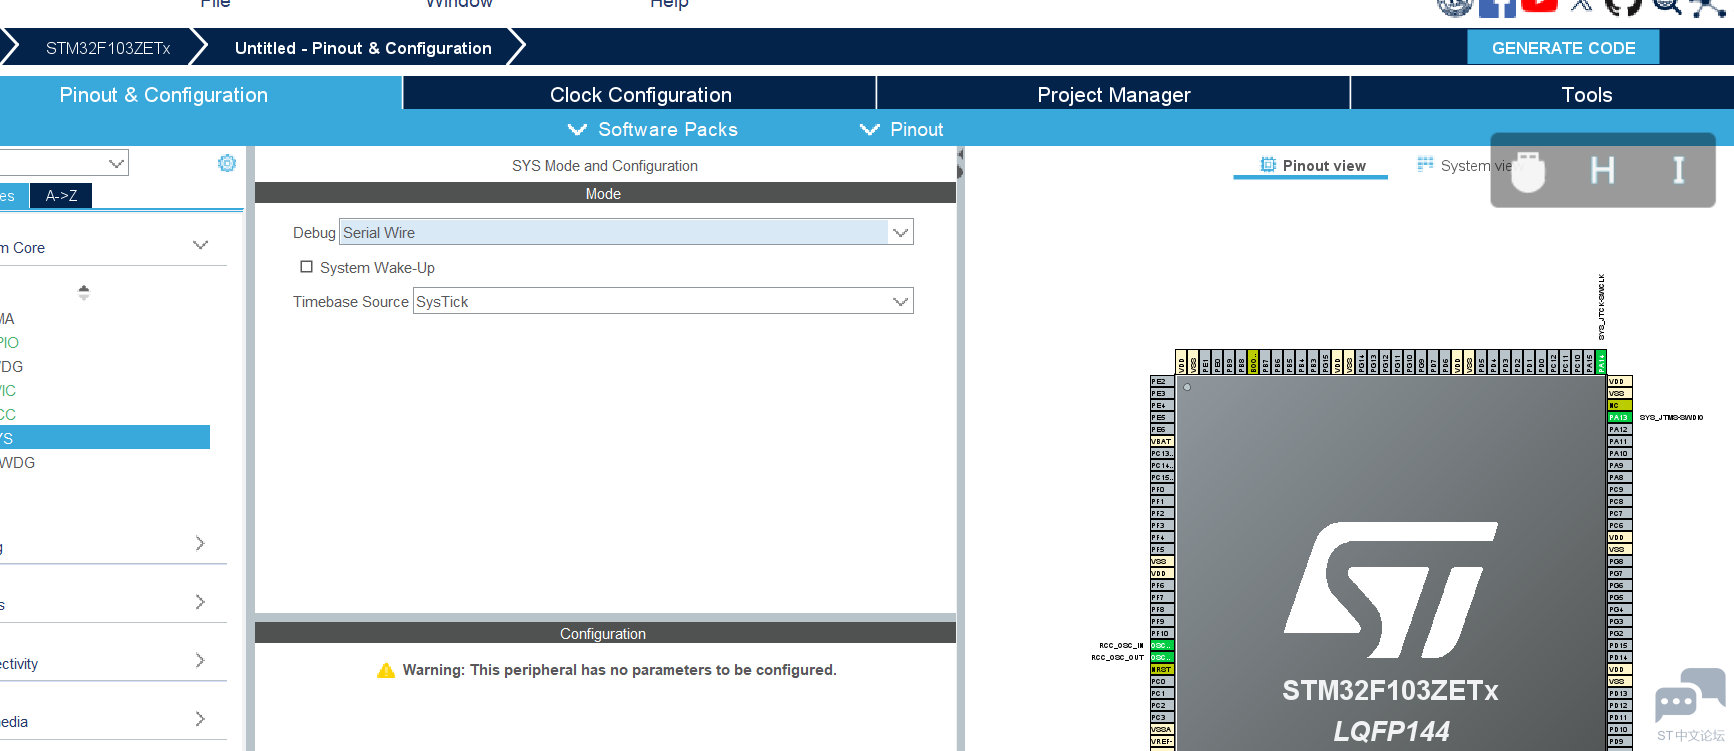
Task: Click the STM32F103ZETx chip name label
Action: [x=1390, y=691]
